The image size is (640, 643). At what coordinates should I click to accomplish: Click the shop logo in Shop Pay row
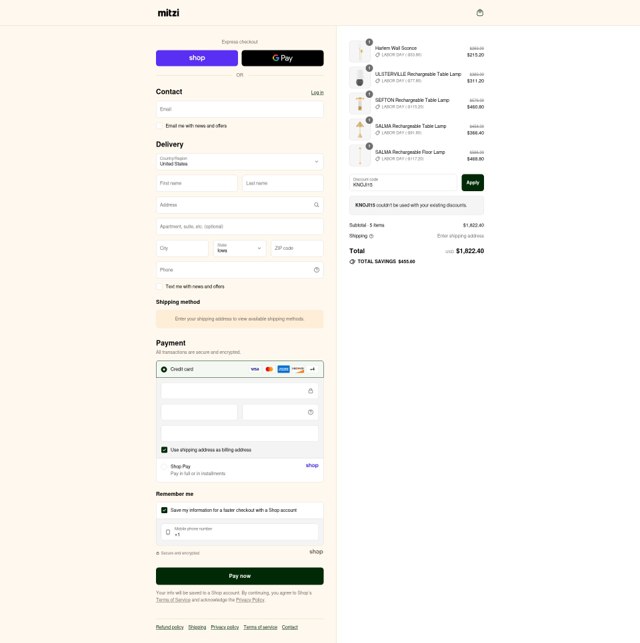point(312,465)
